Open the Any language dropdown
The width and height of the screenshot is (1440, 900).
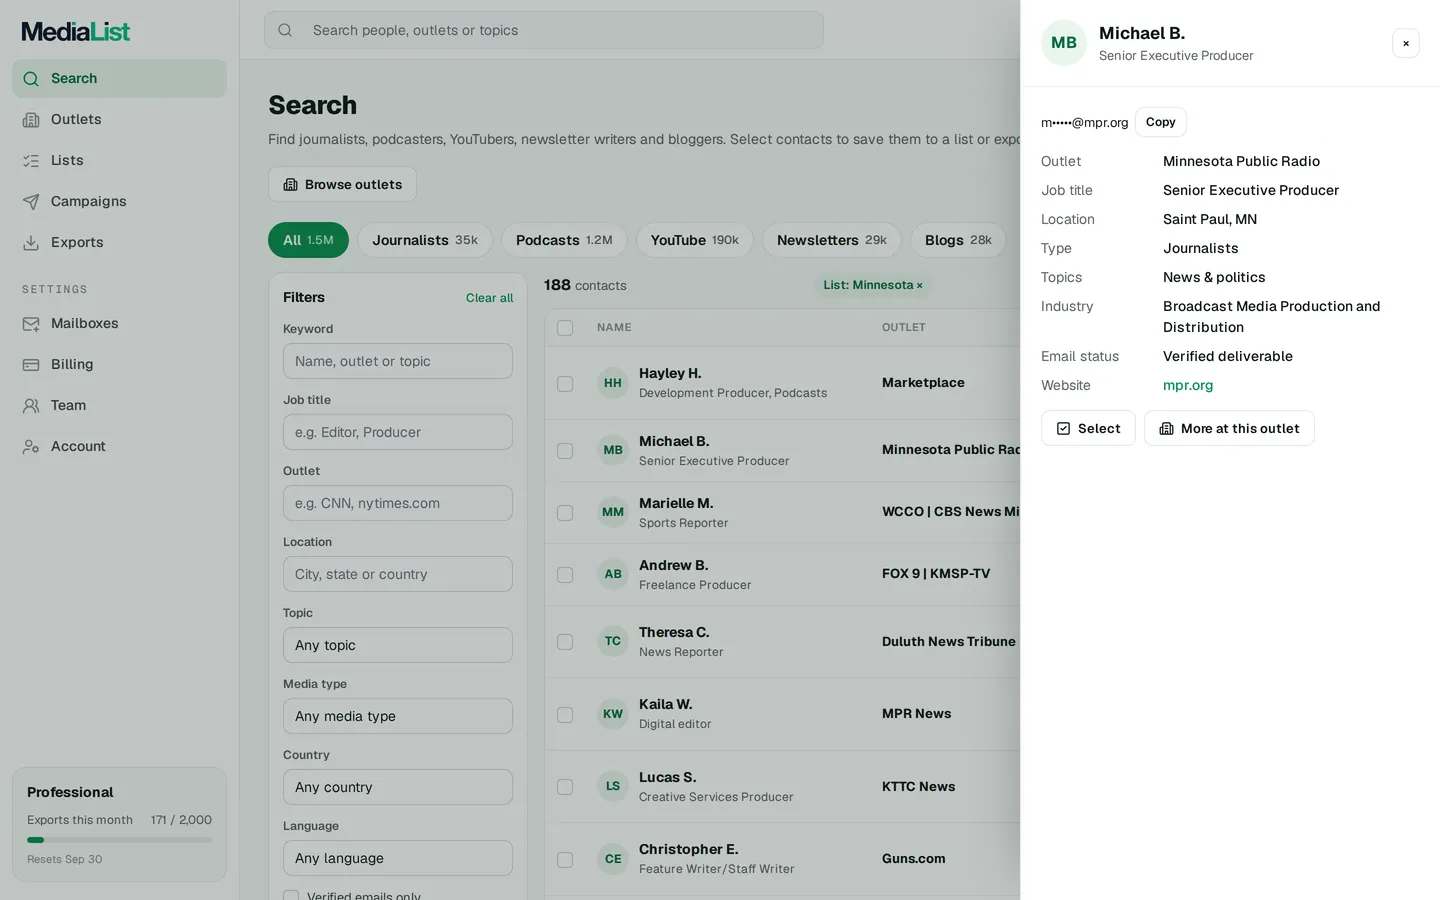coord(398,858)
